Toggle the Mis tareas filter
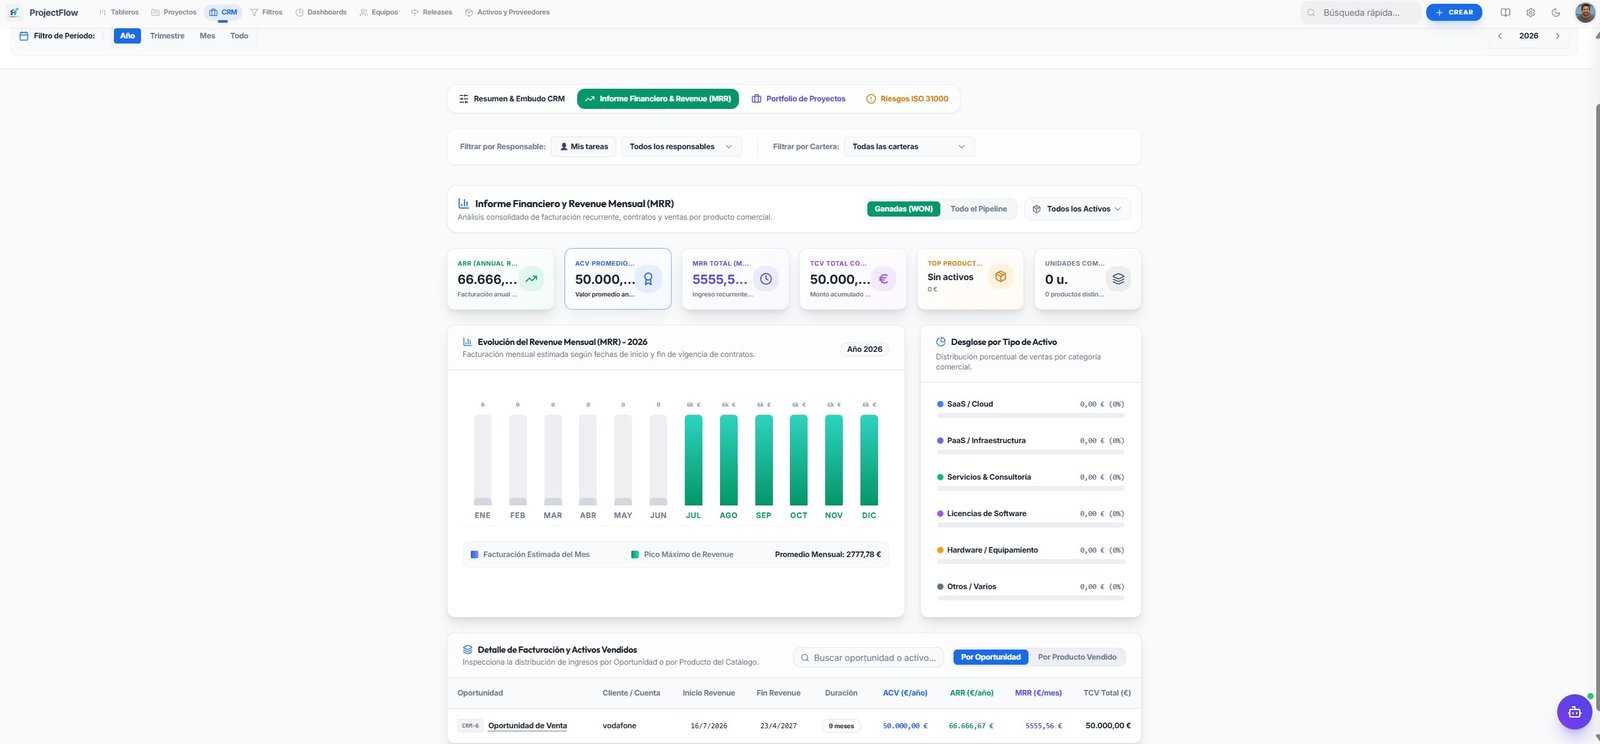This screenshot has height=744, width=1600. coord(584,147)
